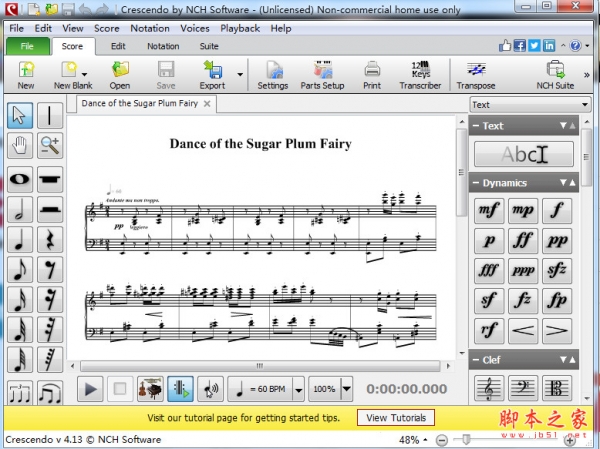Collapse the Dynamics panel section

(x=476, y=183)
